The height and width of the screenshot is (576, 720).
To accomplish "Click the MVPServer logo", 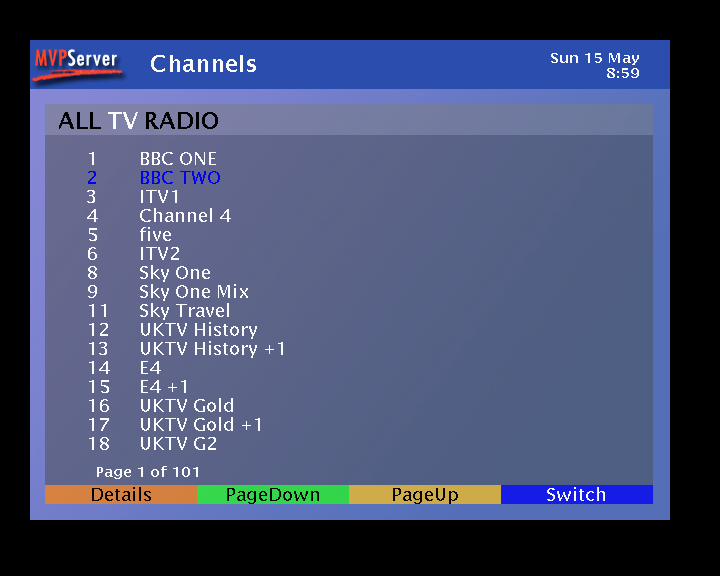I will pyautogui.click(x=77, y=64).
